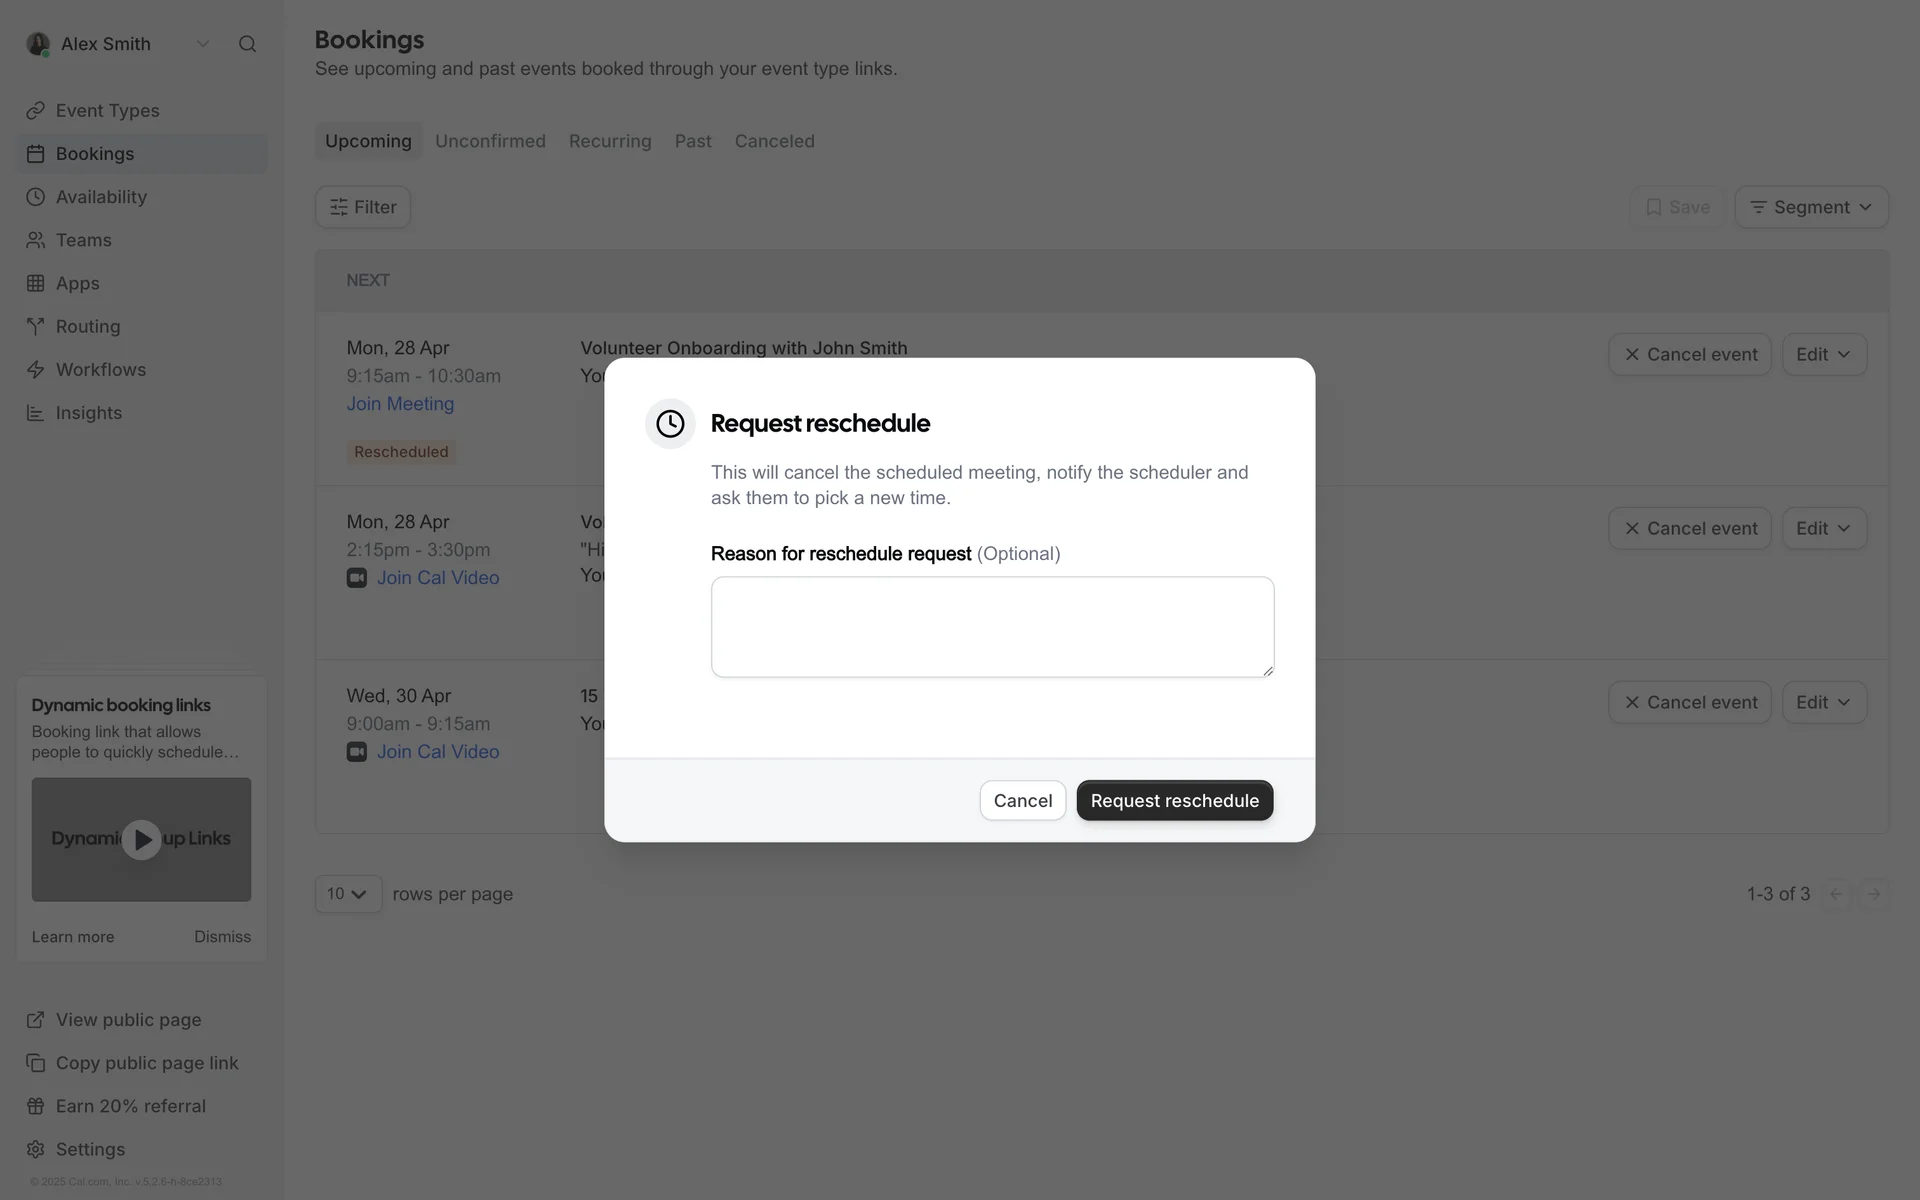Screen dimensions: 1920x1200
Task: Click Cancel in the reschedule dialog
Action: point(1022,801)
